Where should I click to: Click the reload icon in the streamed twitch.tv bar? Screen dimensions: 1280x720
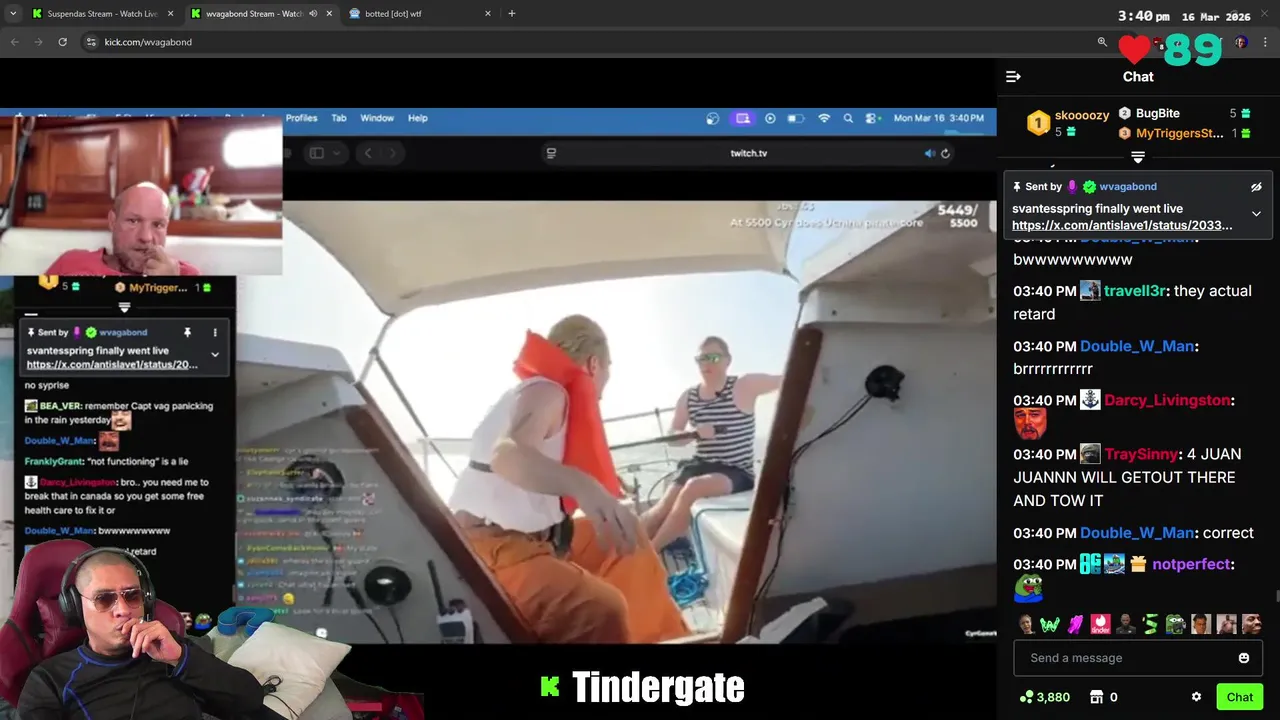[x=945, y=153]
